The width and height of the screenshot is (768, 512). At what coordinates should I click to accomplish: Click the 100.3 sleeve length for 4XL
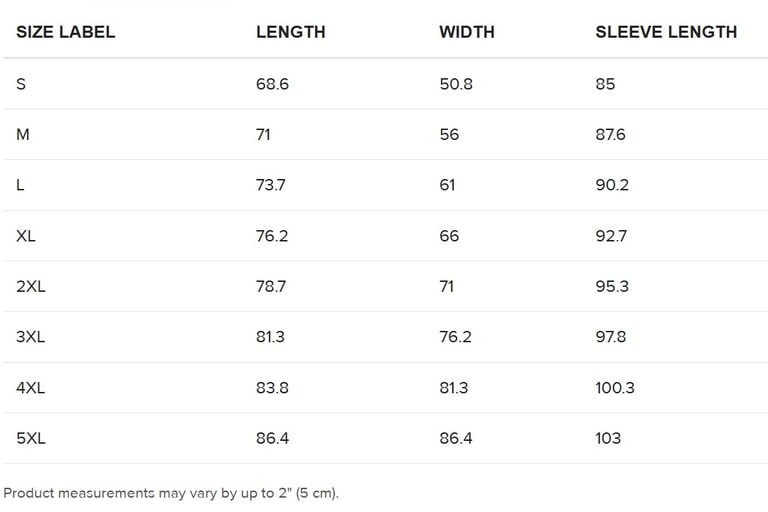coord(615,388)
